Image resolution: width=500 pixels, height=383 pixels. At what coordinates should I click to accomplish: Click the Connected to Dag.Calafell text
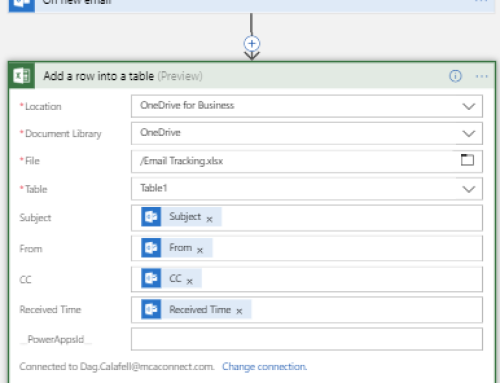[x=117, y=367]
